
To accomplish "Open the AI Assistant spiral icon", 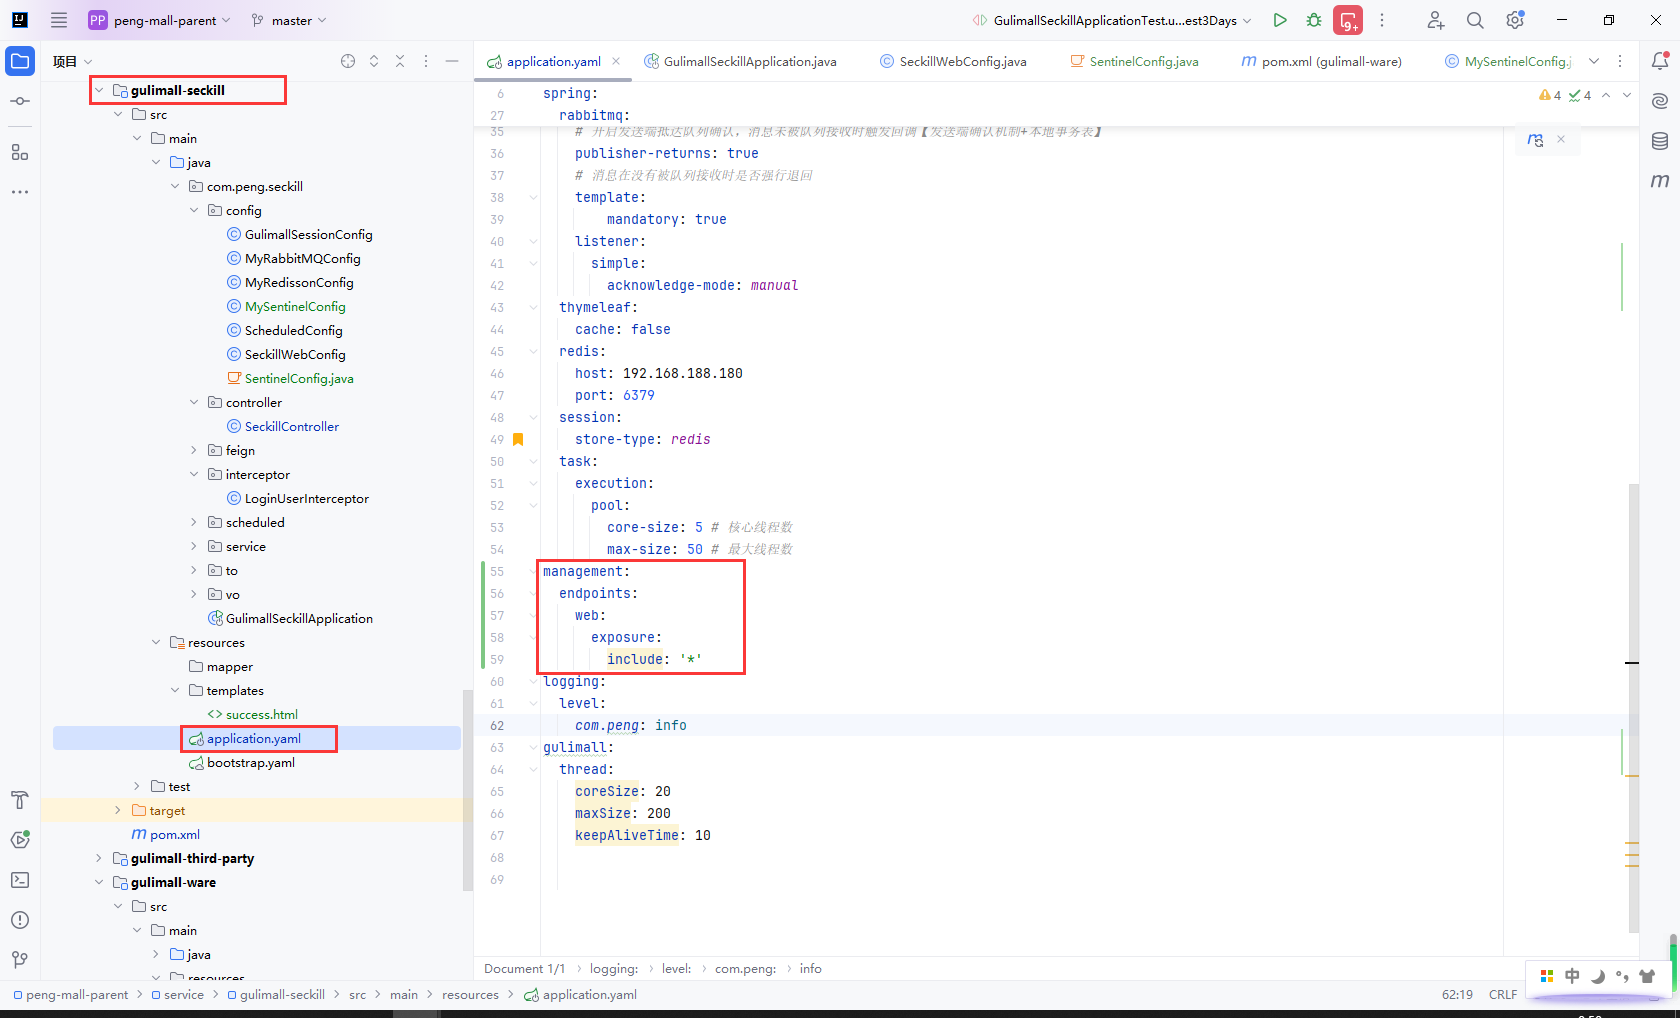I will point(1660,101).
